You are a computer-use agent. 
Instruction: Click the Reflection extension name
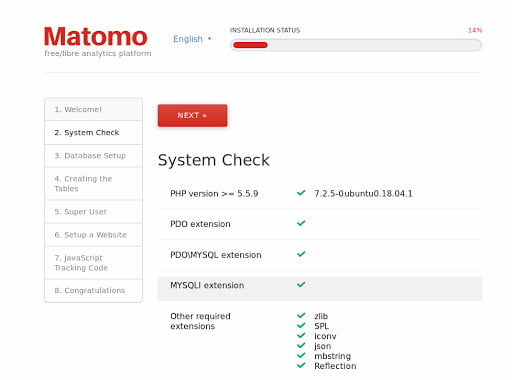tap(335, 366)
